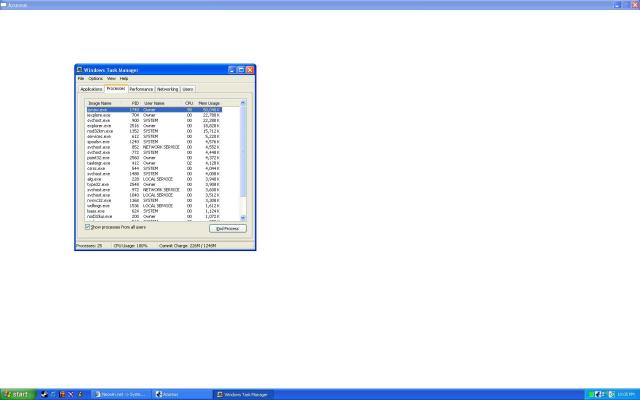Close the background maximized window

tap(636, 5)
